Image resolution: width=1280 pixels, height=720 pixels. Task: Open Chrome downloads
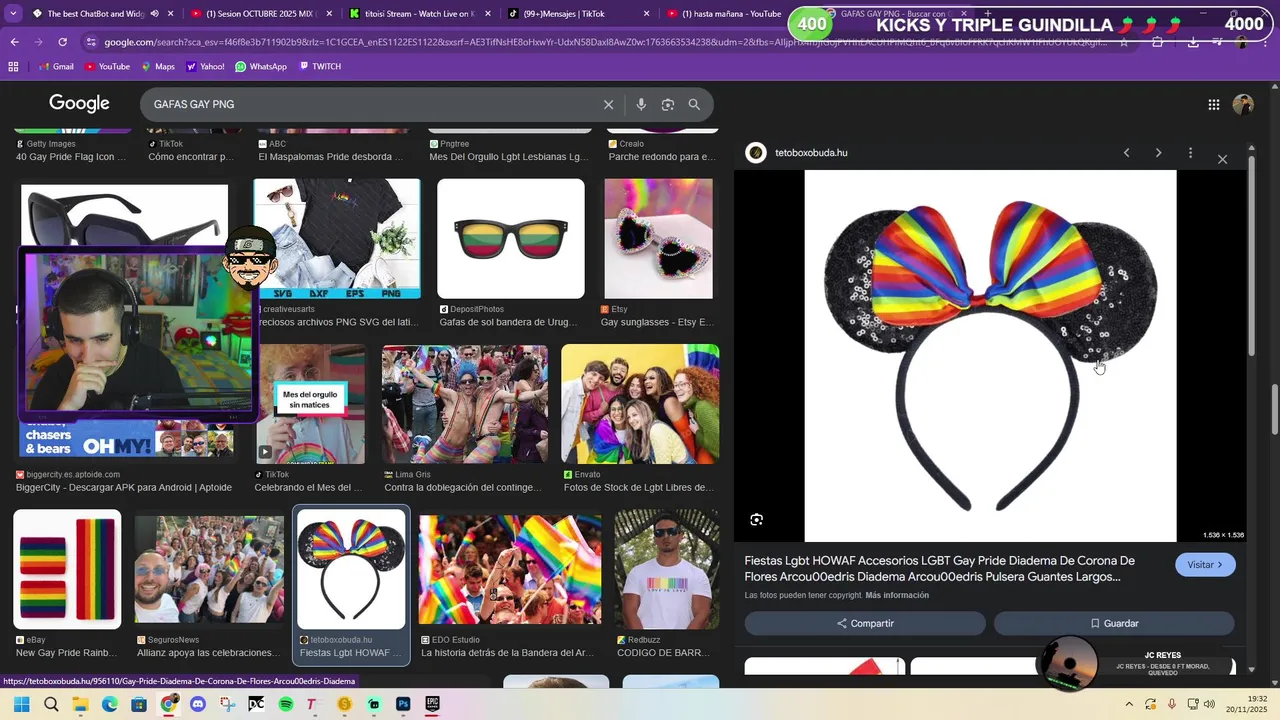(x=1193, y=42)
